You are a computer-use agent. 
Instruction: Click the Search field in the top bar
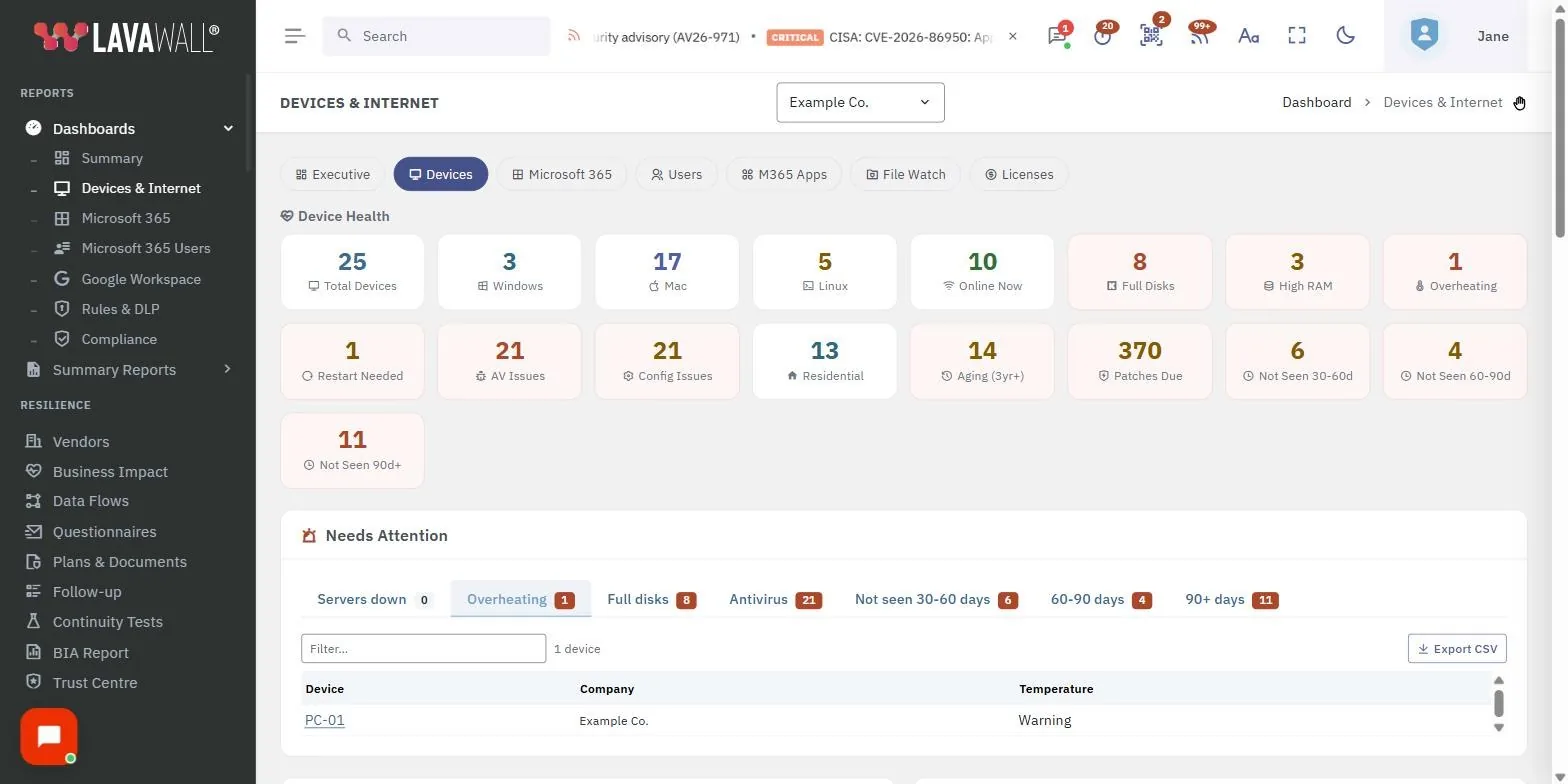[x=436, y=36]
